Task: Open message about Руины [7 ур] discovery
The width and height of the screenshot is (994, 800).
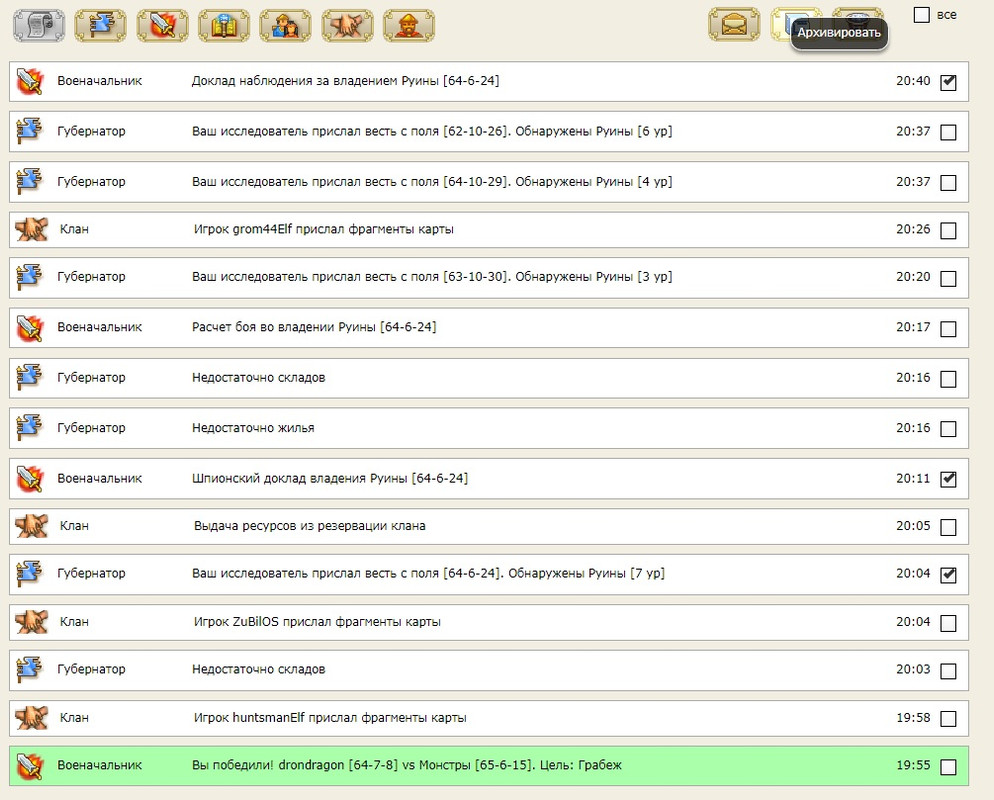Action: [428, 574]
